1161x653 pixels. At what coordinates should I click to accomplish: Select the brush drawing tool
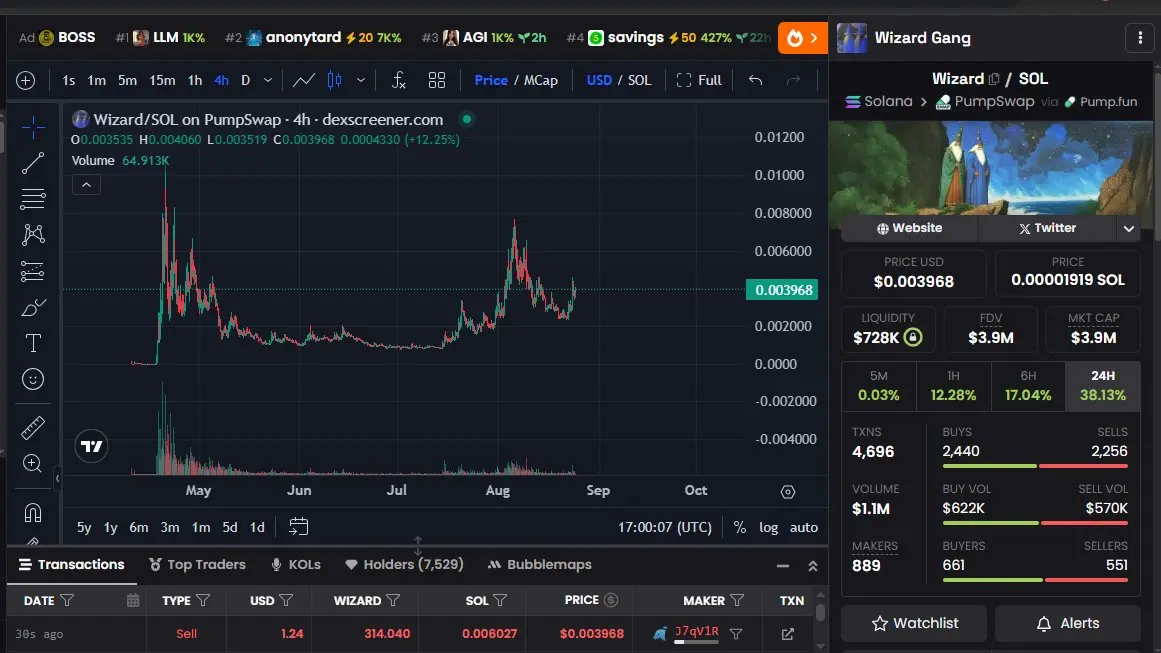[x=33, y=307]
